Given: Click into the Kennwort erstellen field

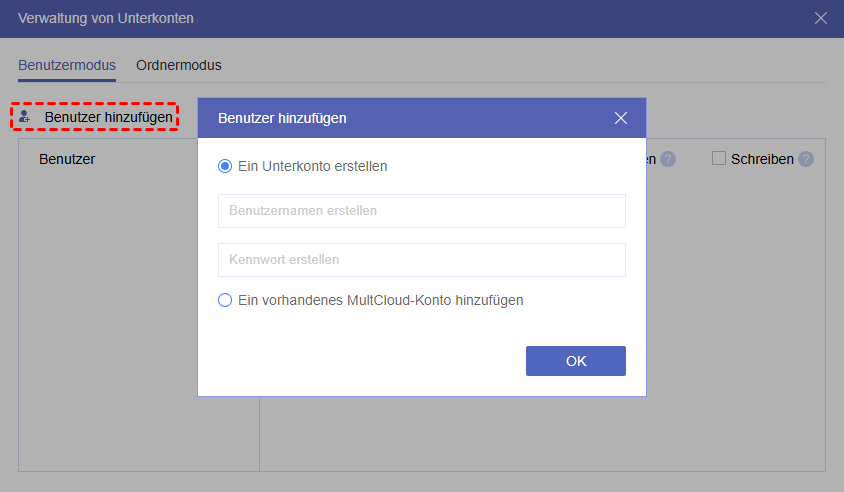Looking at the screenshot, I should 421,260.
